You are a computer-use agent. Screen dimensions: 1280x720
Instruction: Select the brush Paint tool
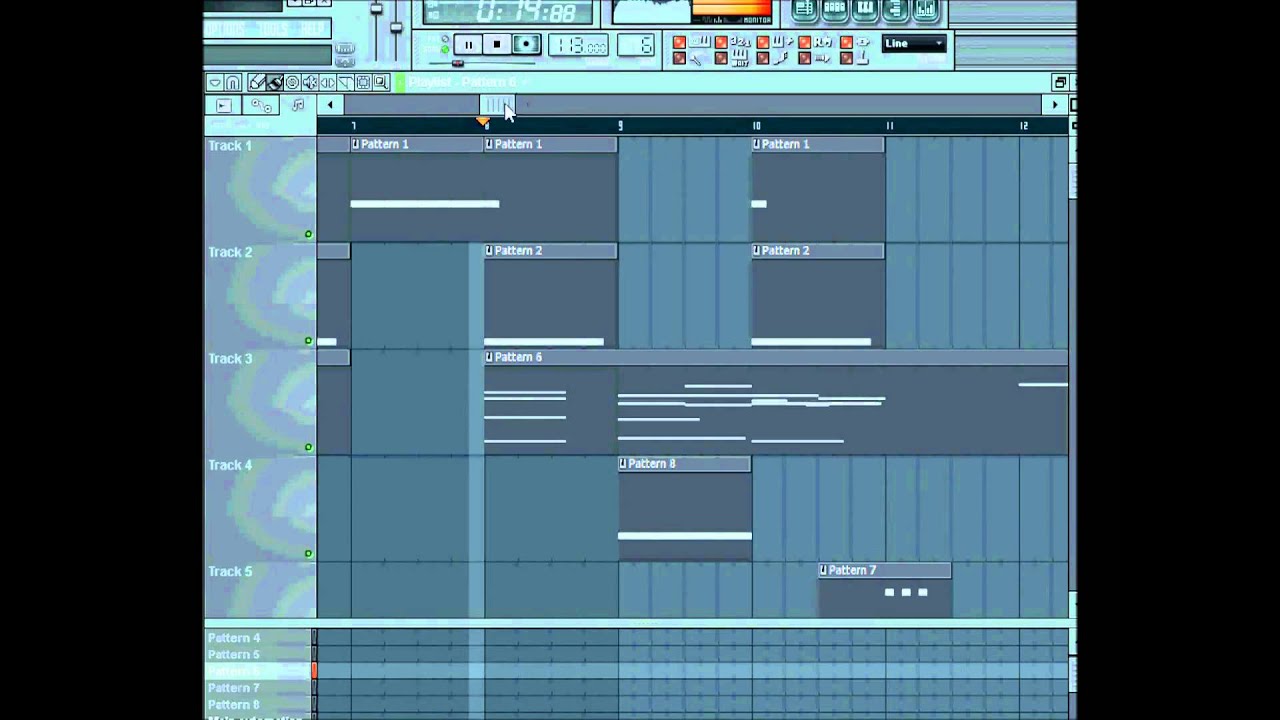[x=274, y=83]
